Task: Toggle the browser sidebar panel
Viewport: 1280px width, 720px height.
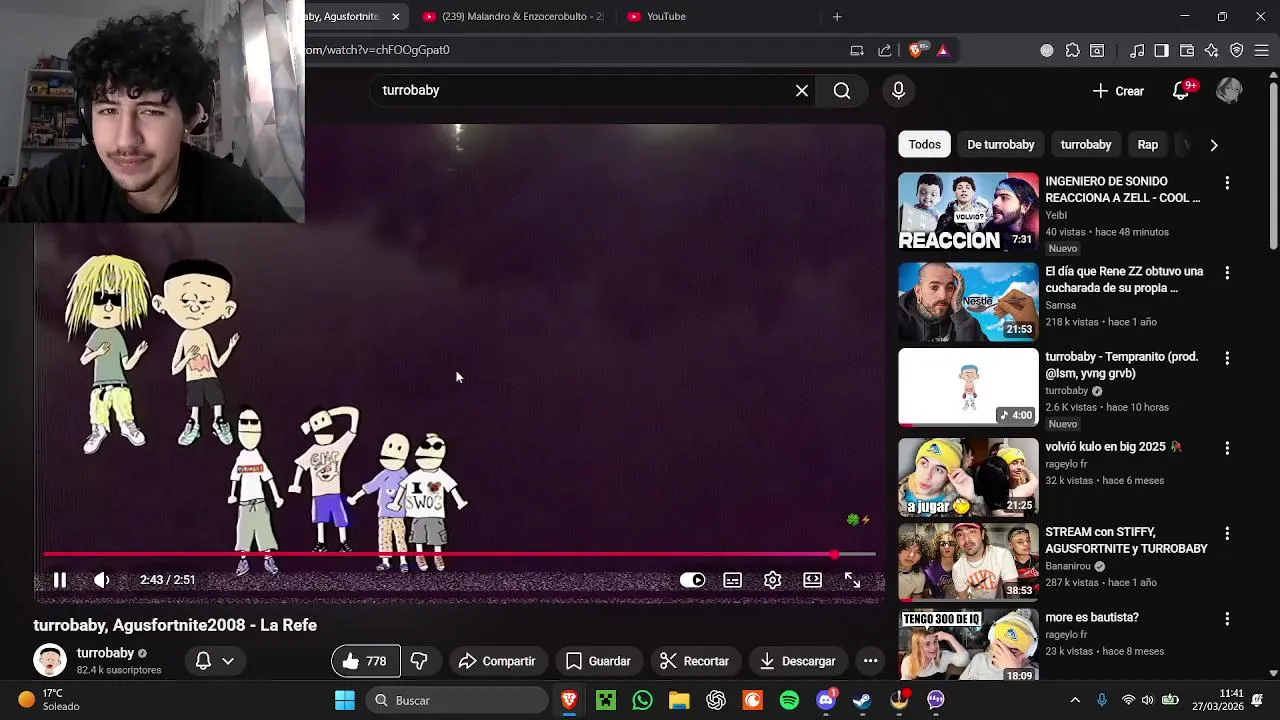Action: coord(1161,50)
